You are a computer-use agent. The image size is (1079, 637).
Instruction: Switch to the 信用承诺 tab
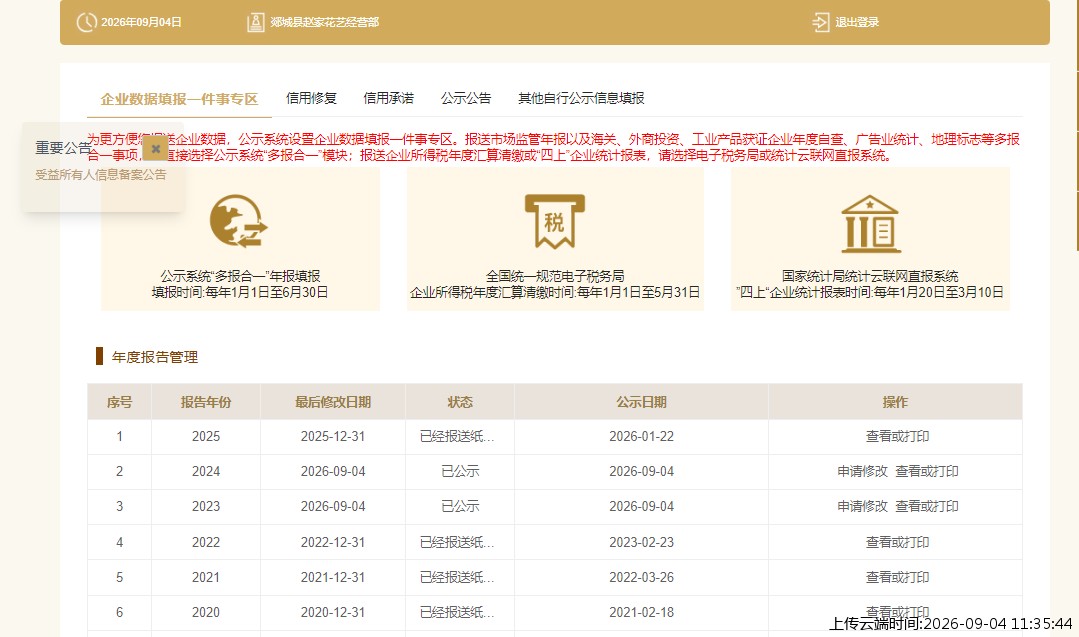coord(389,98)
